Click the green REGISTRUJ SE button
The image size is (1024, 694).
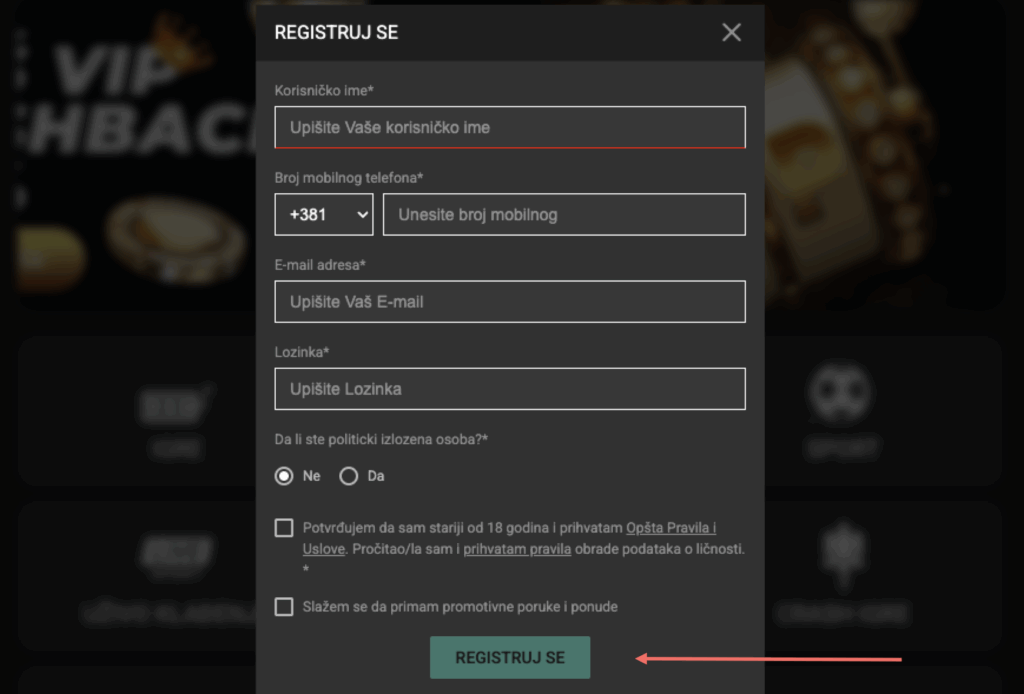(510, 657)
